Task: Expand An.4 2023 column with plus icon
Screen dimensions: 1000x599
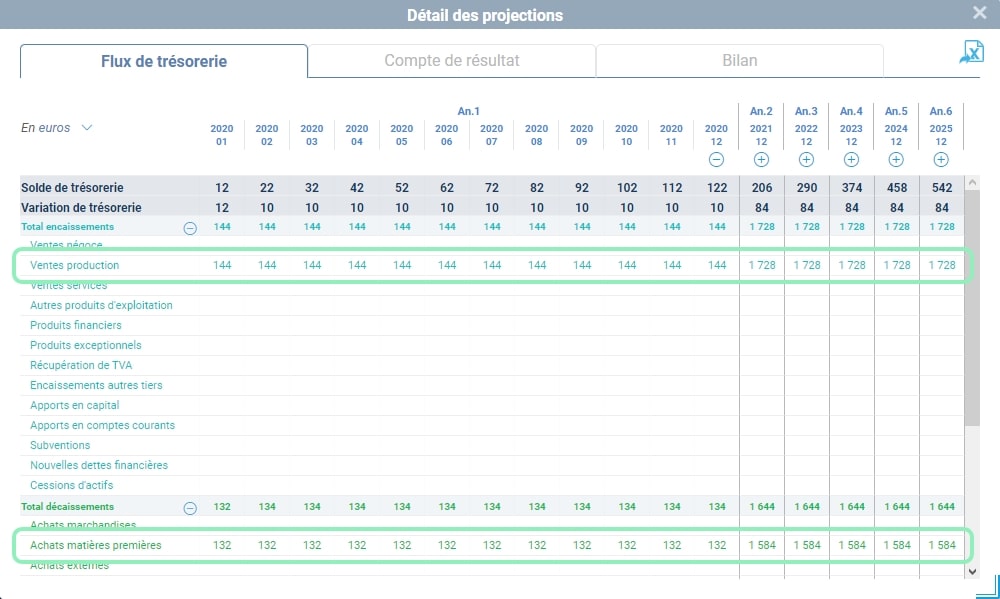Action: [x=851, y=160]
